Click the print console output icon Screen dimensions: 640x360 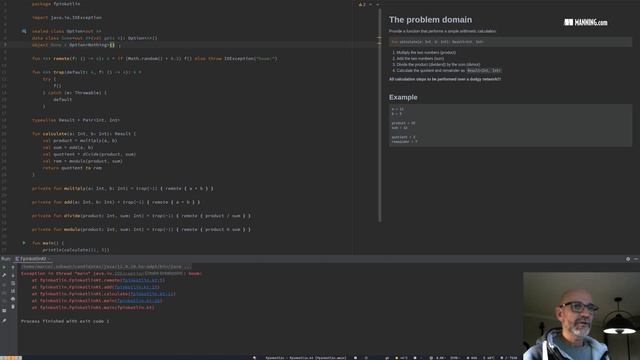(x=13, y=299)
